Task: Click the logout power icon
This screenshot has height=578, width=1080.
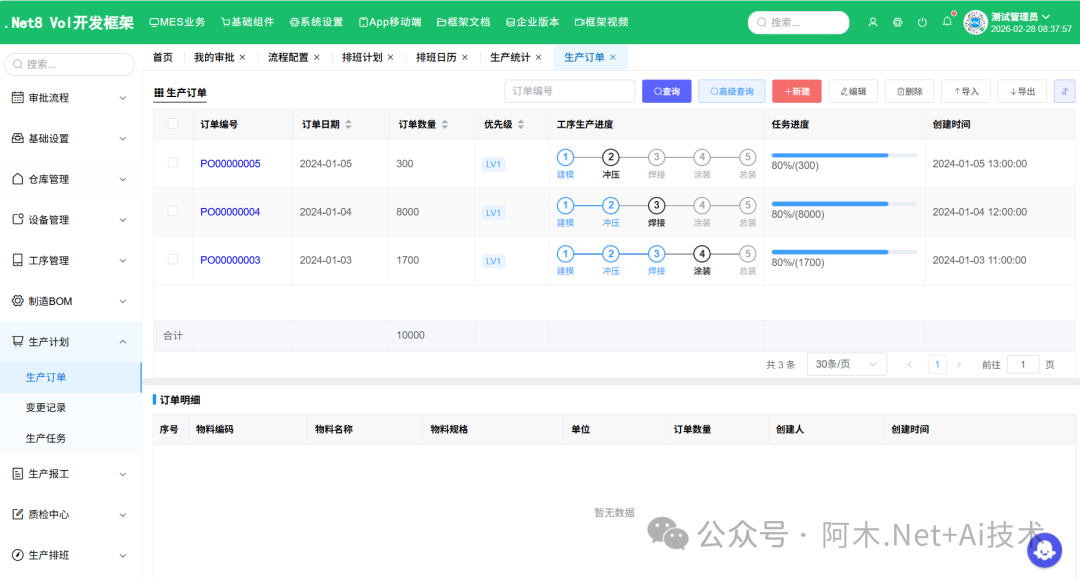Action: coord(922,22)
